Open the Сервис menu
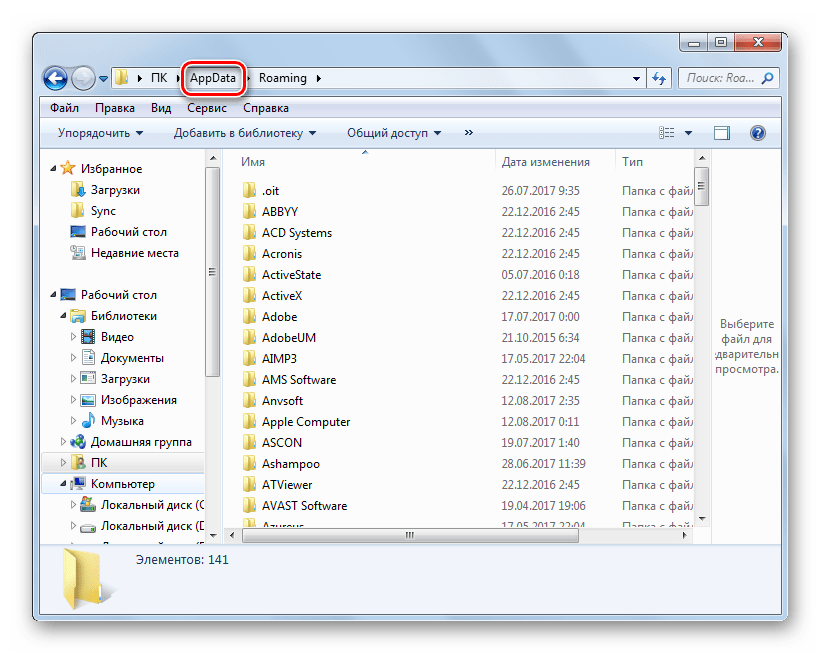This screenshot has width=821, height=654. coord(207,108)
